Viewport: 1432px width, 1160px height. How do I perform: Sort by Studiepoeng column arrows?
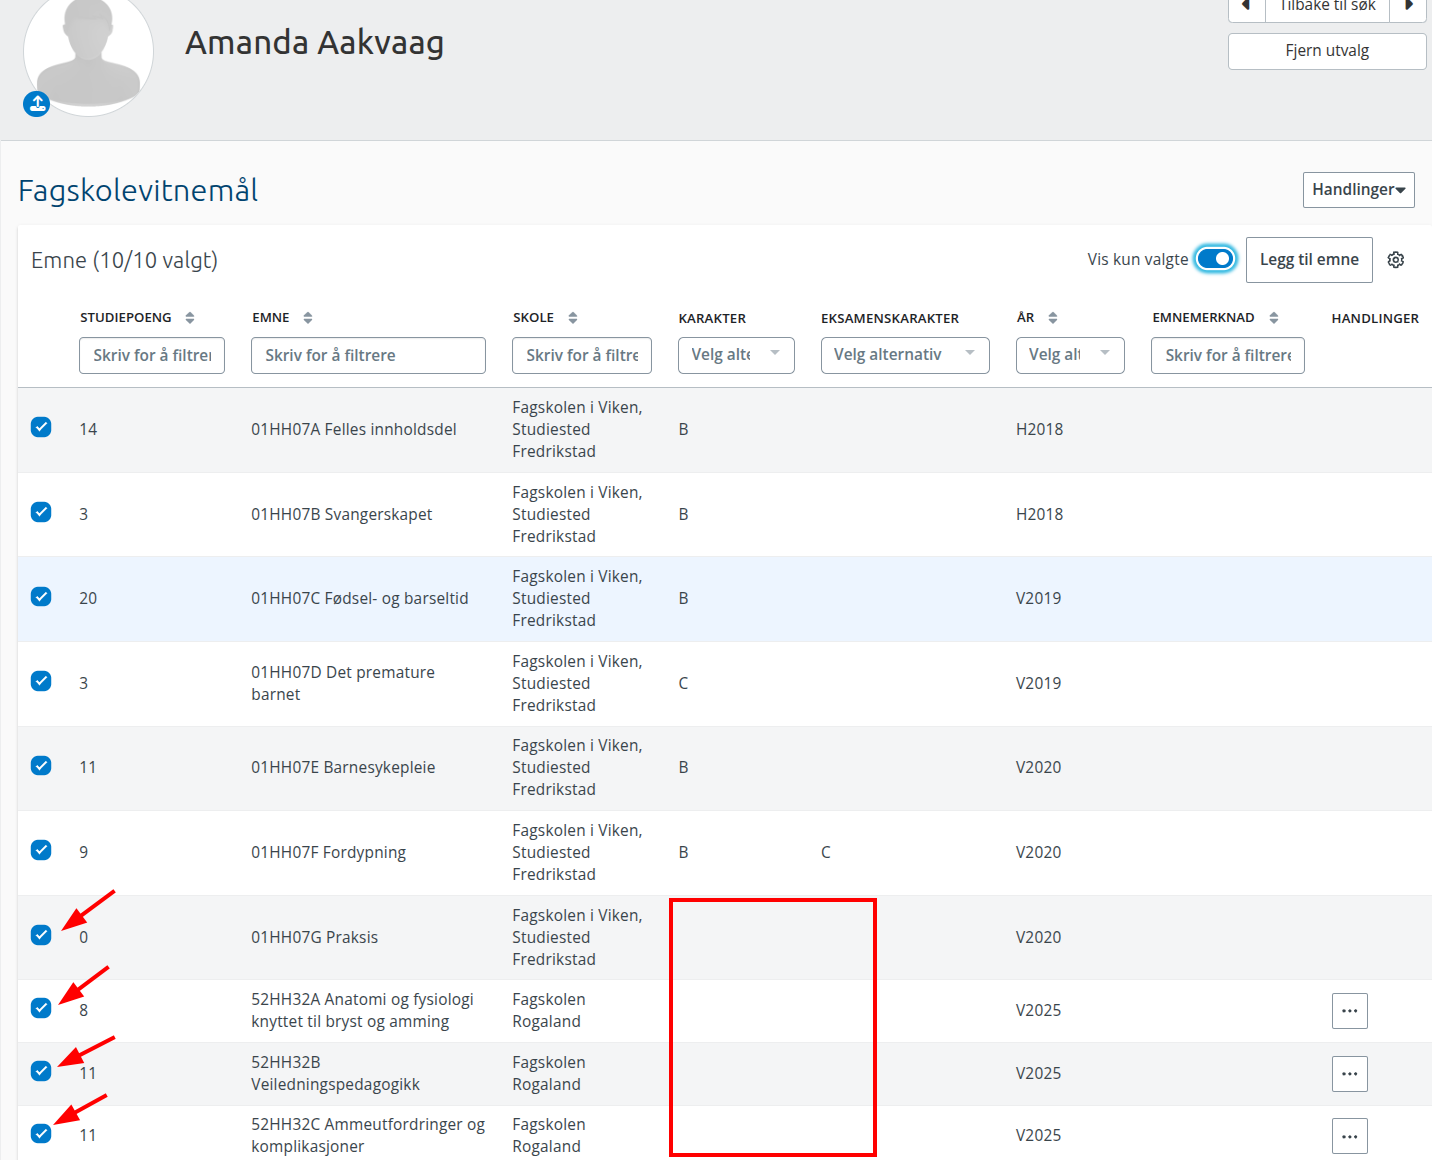[x=190, y=318]
